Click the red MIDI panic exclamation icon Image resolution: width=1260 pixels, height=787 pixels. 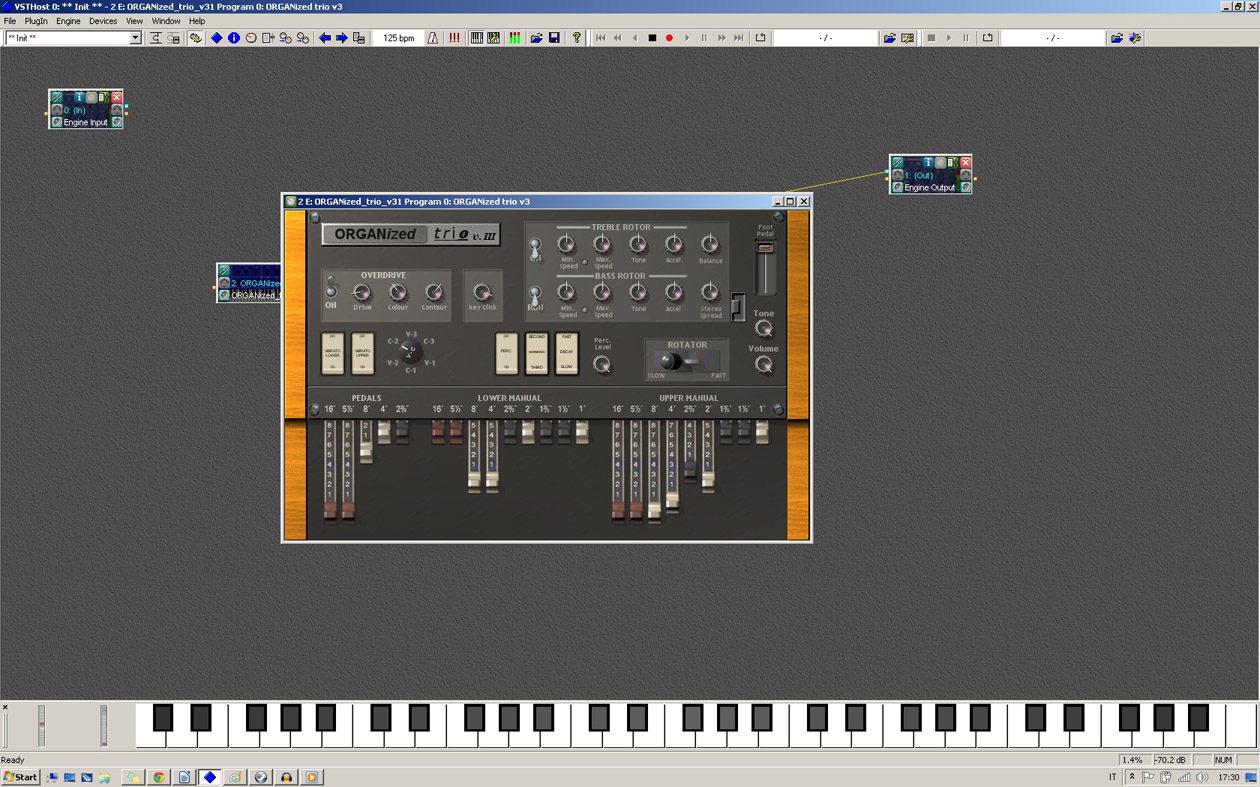(454, 38)
